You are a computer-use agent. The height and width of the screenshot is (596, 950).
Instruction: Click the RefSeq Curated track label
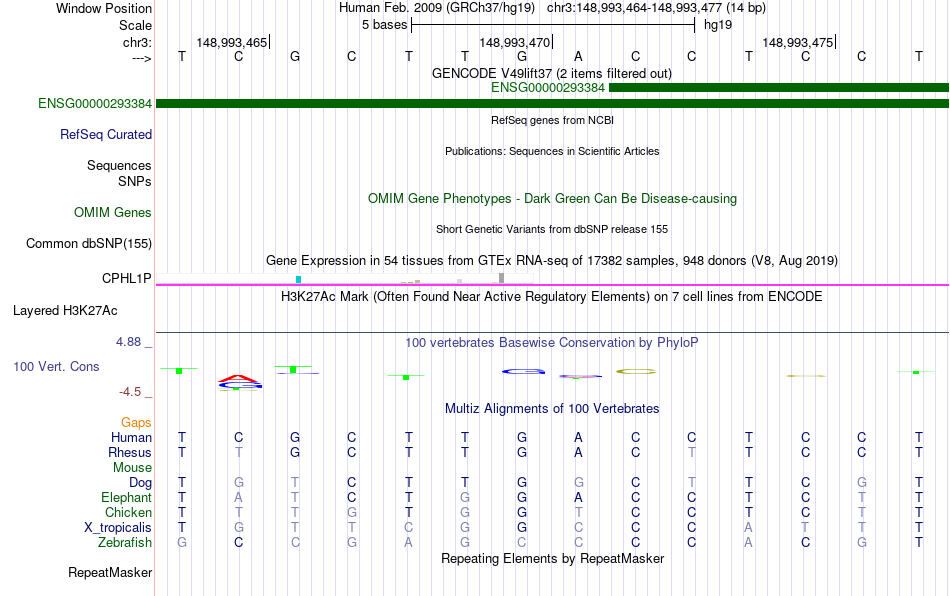[x=106, y=134]
